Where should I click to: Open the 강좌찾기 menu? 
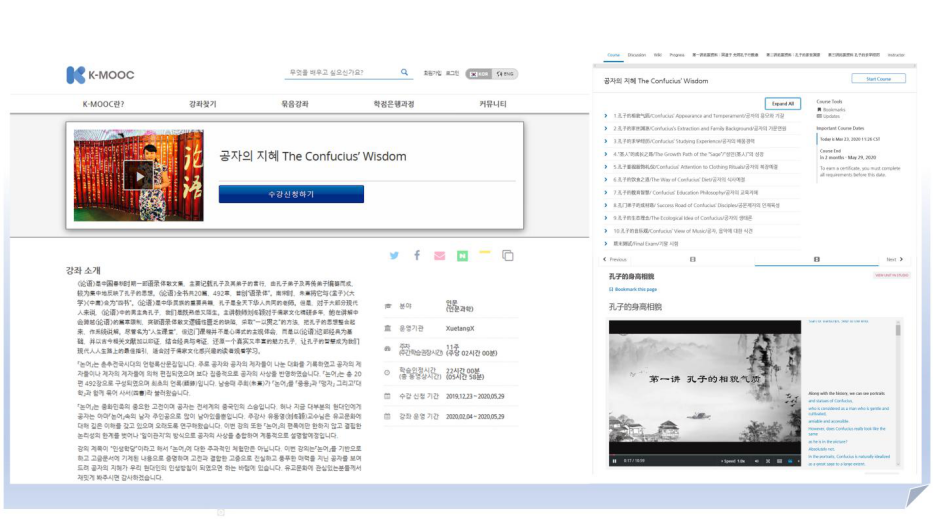[x=203, y=104]
